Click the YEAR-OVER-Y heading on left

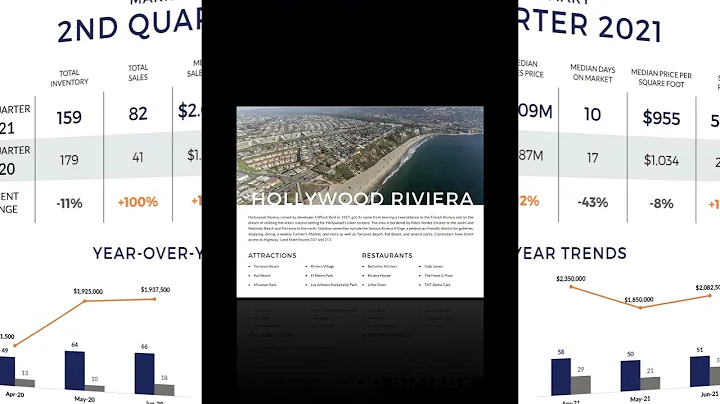pyautogui.click(x=147, y=253)
